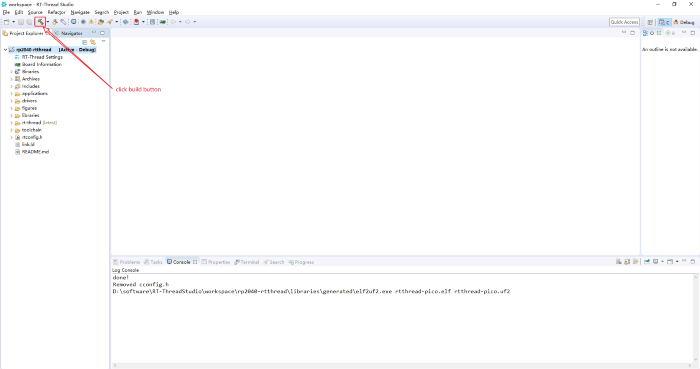The height and width of the screenshot is (369, 700).
Task: Click the Rebuild (hammer with arrow) toolbar icon
Action: tap(55, 22)
